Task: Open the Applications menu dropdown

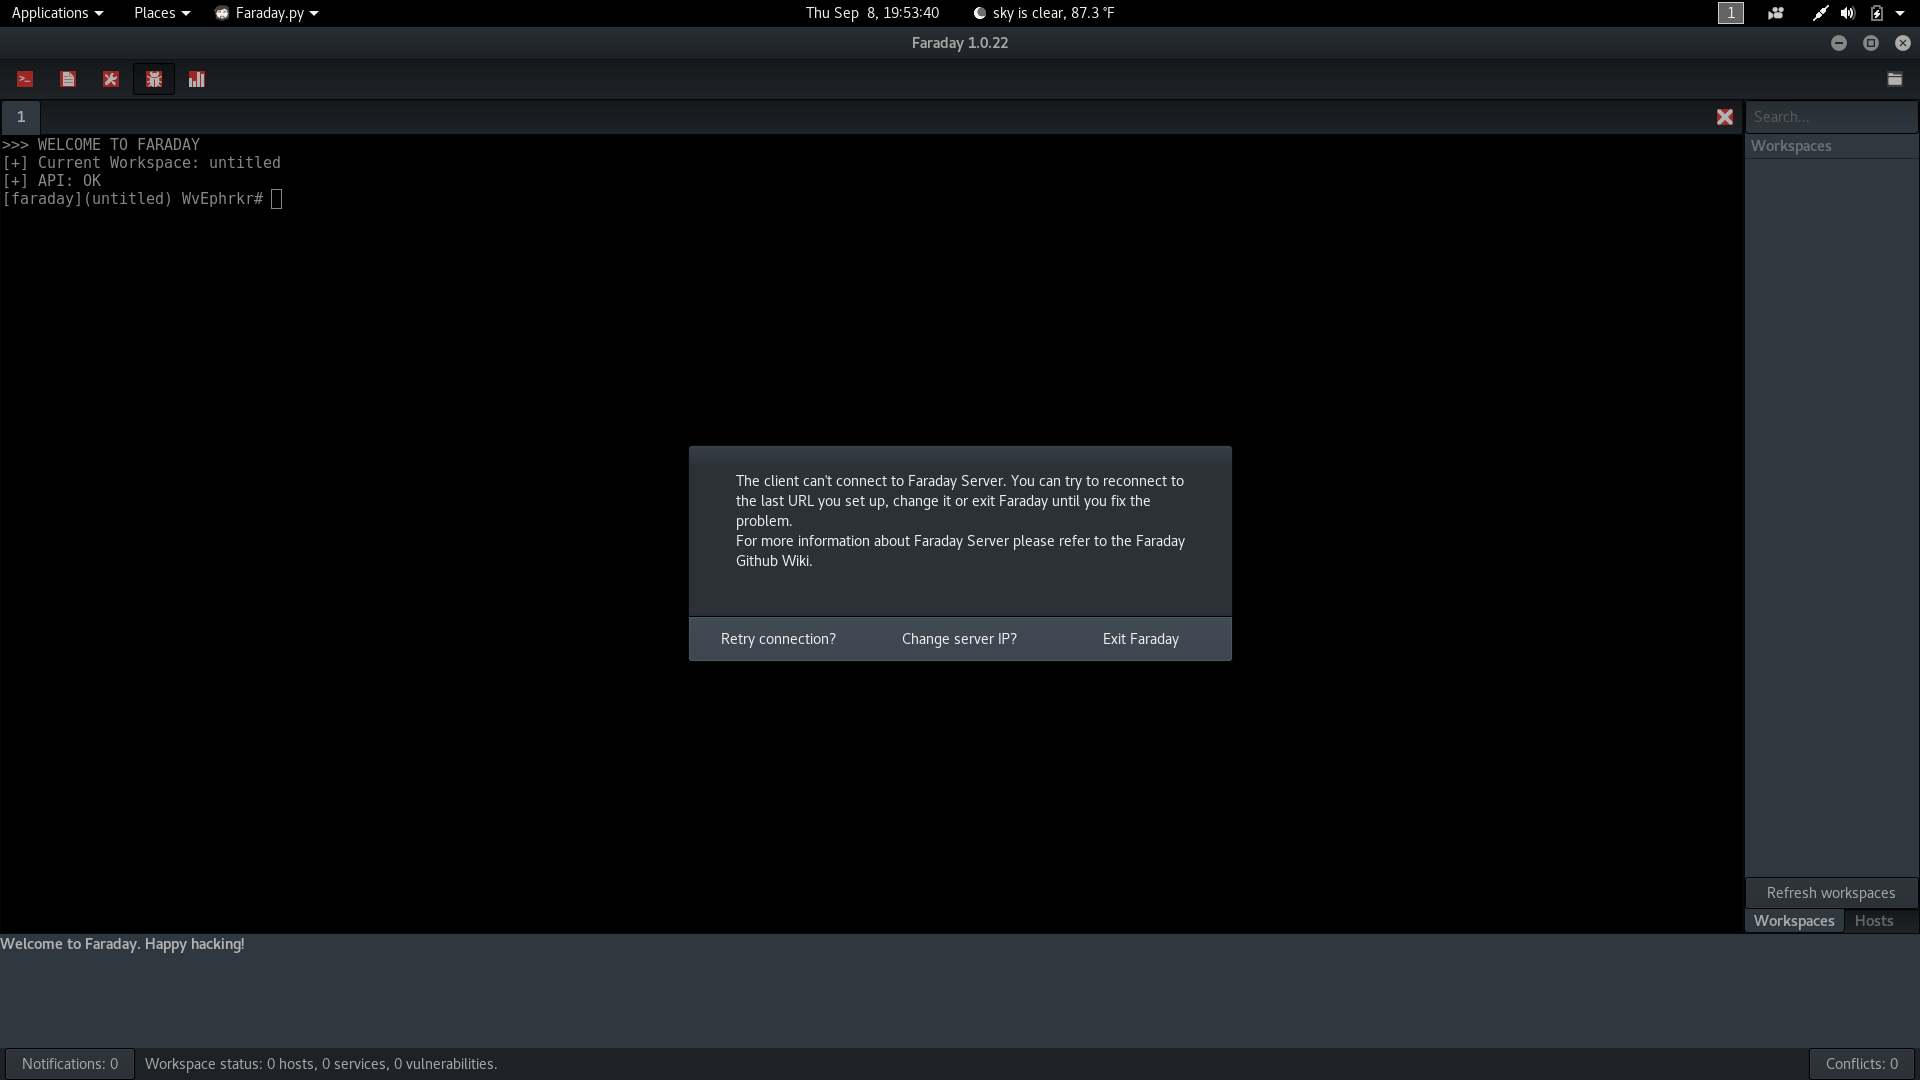Action: pos(57,13)
